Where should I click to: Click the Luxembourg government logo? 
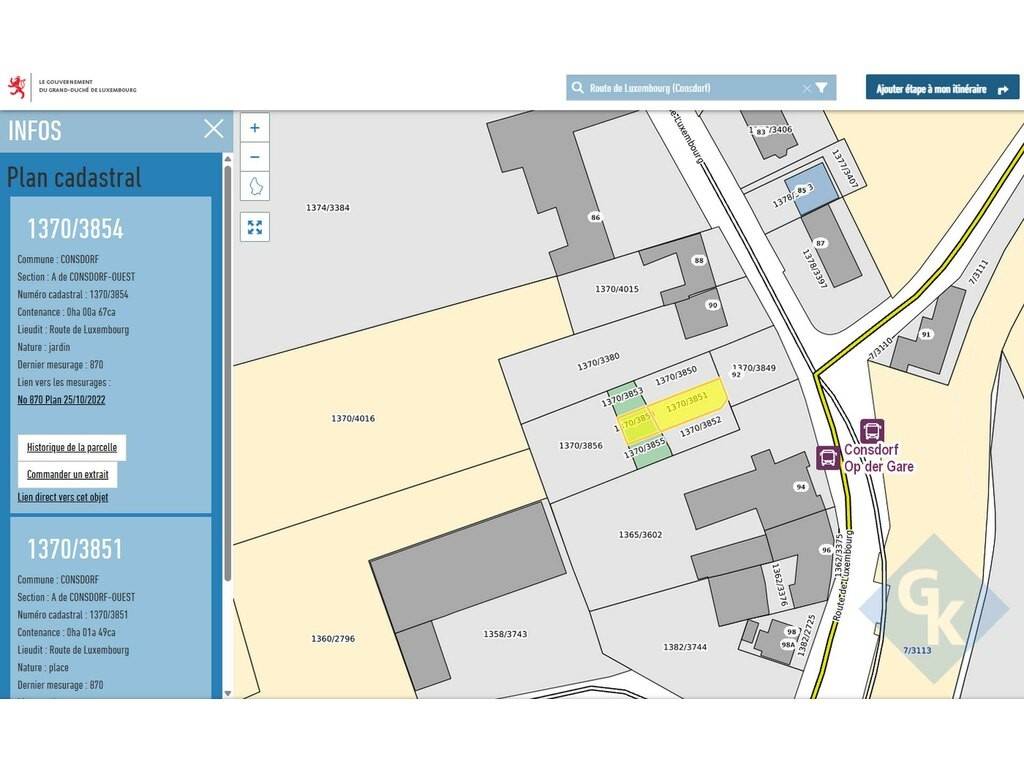[72, 86]
